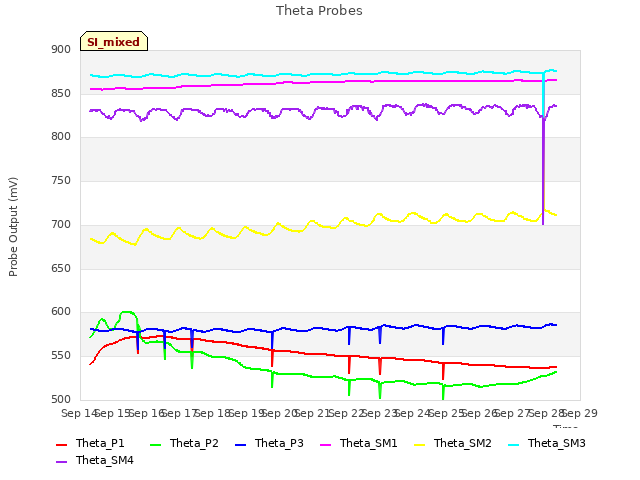The width and height of the screenshot is (640, 480).
Task: Click the 900 y-axis tick label
Action: pyautogui.click(x=61, y=50)
